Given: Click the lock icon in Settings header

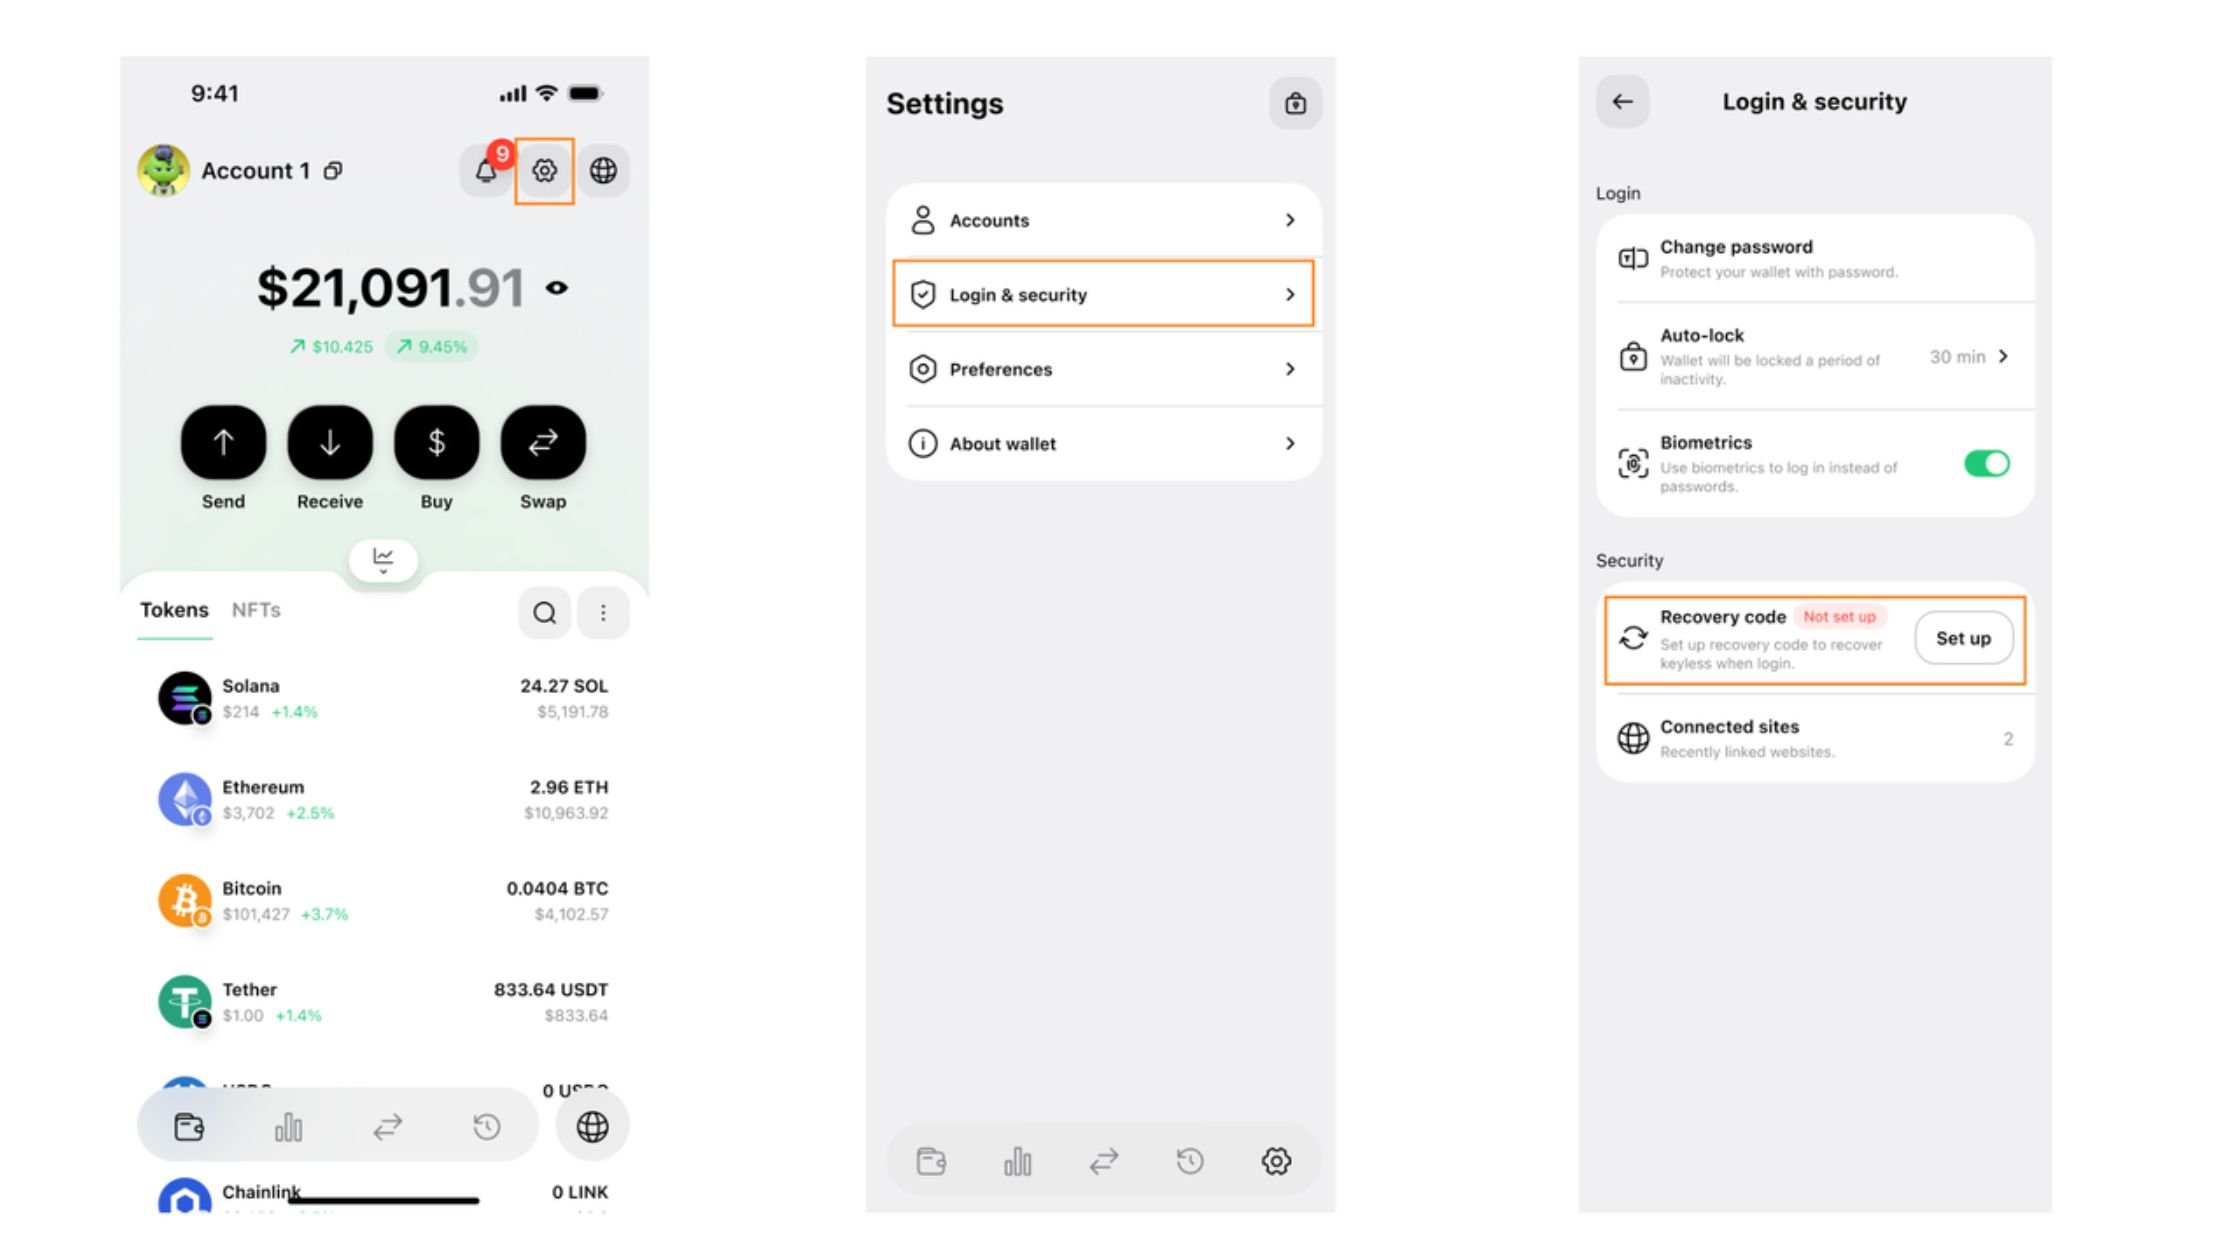Looking at the screenshot, I should click(1295, 103).
